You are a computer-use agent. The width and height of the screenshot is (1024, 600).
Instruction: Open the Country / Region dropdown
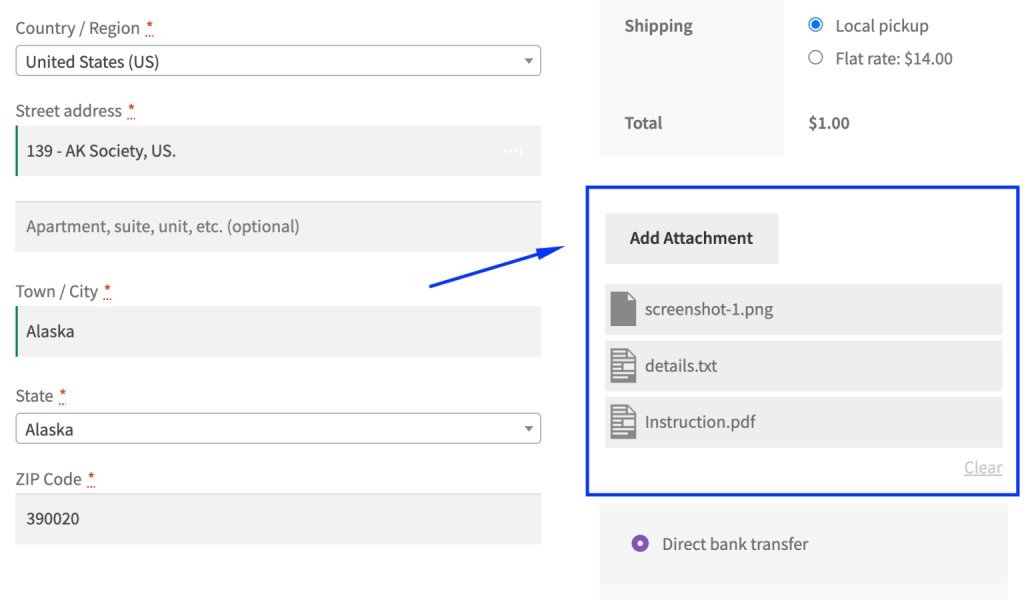[x=278, y=61]
